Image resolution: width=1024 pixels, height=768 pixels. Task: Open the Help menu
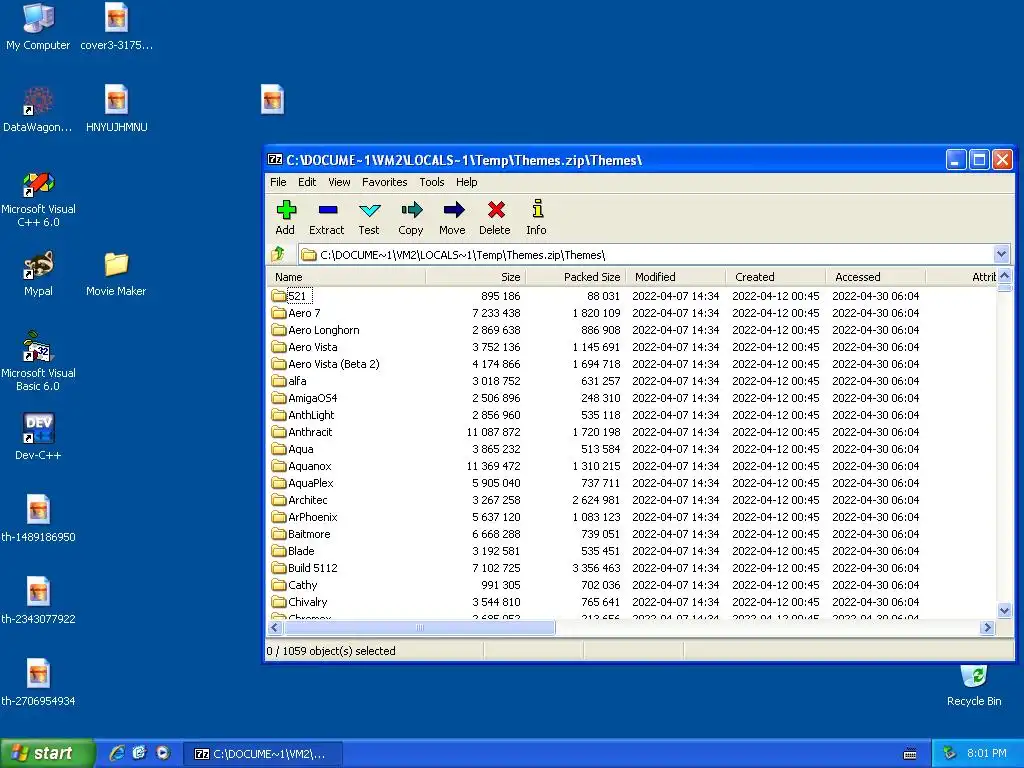click(x=466, y=182)
